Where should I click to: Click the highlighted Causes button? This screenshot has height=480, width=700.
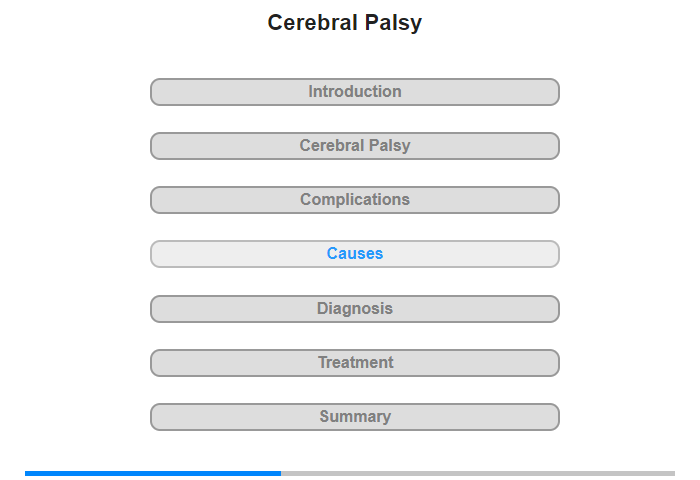pyautogui.click(x=355, y=254)
